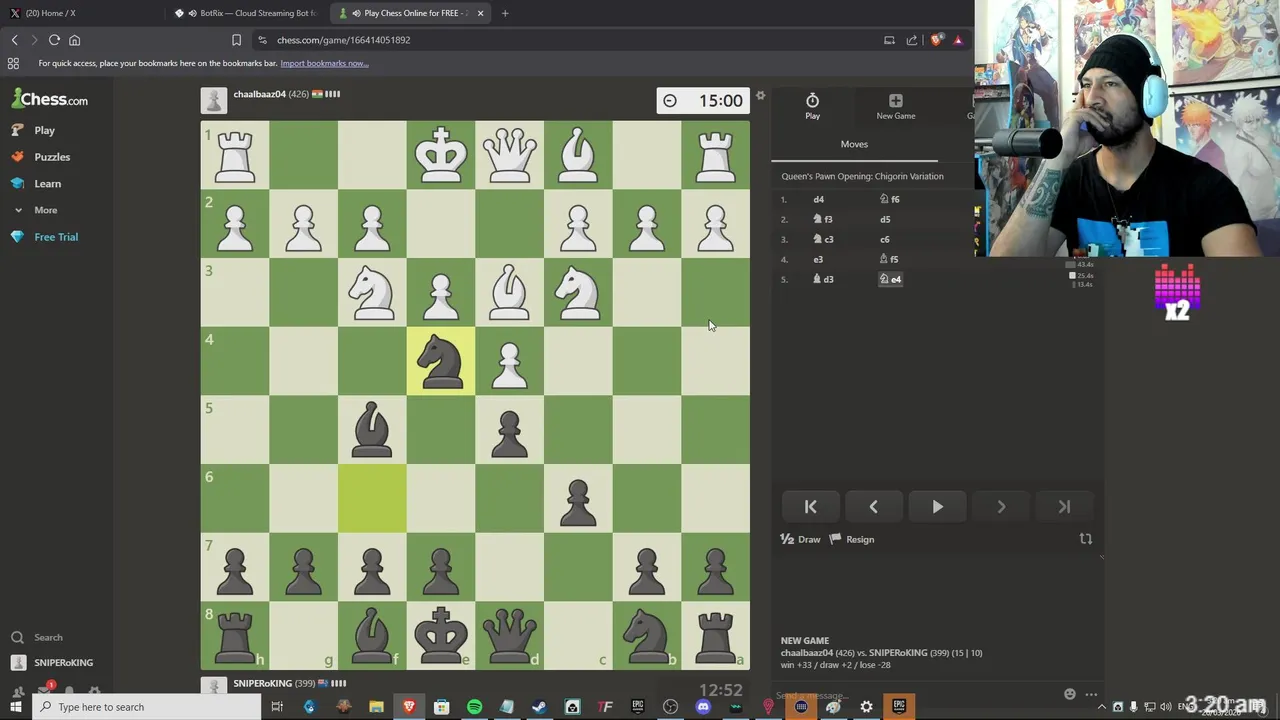Click the opponent's 15:00 clock

703,100
